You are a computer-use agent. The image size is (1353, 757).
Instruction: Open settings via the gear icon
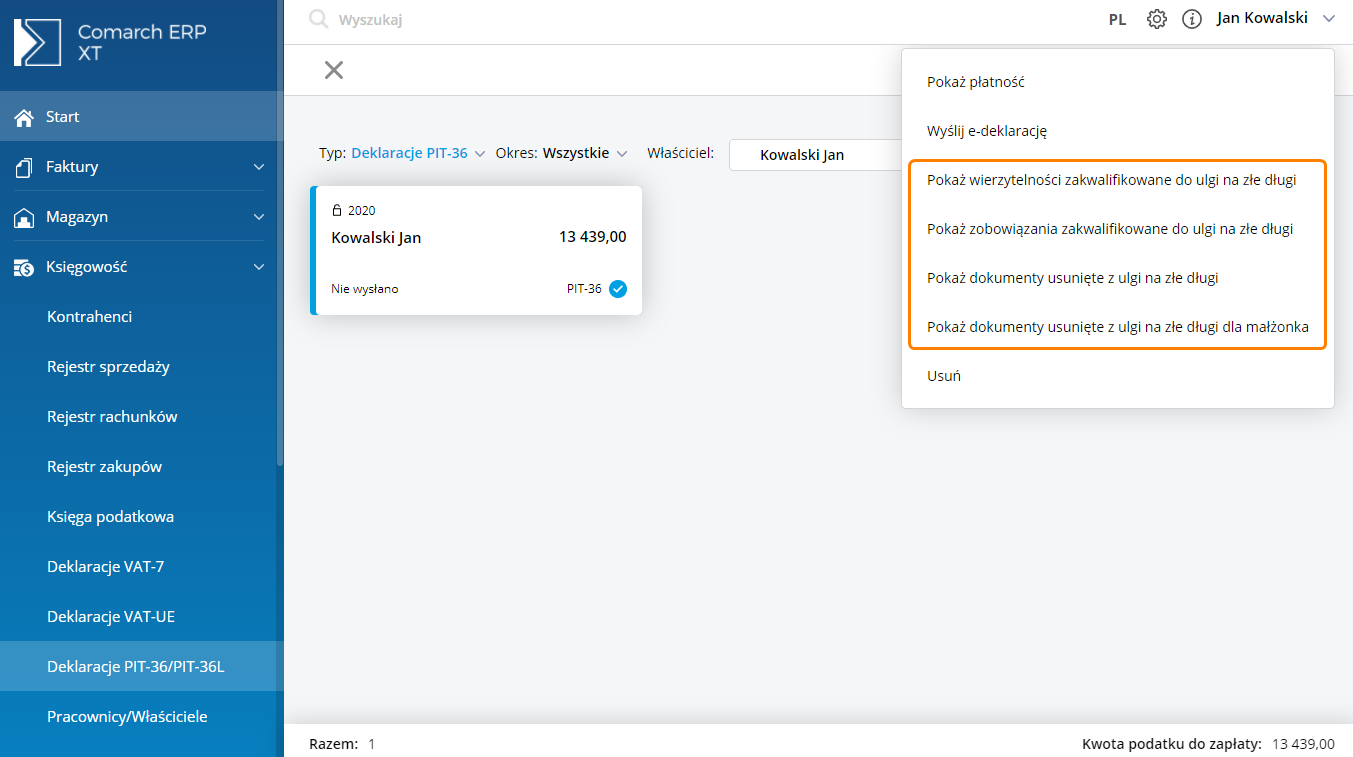(x=1157, y=19)
